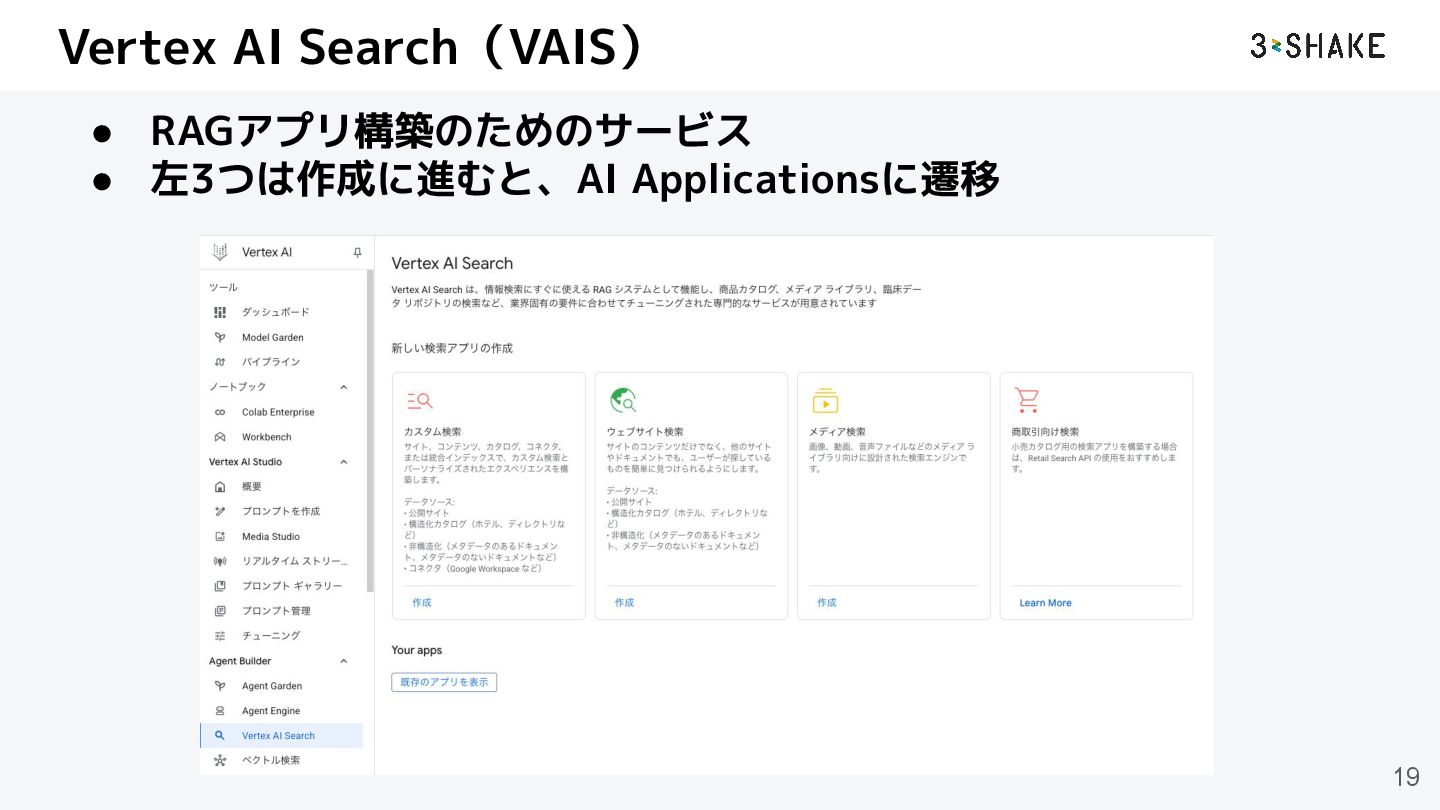
Task: Collapse the Vertex AI Studio section
Action: pyautogui.click(x=344, y=462)
